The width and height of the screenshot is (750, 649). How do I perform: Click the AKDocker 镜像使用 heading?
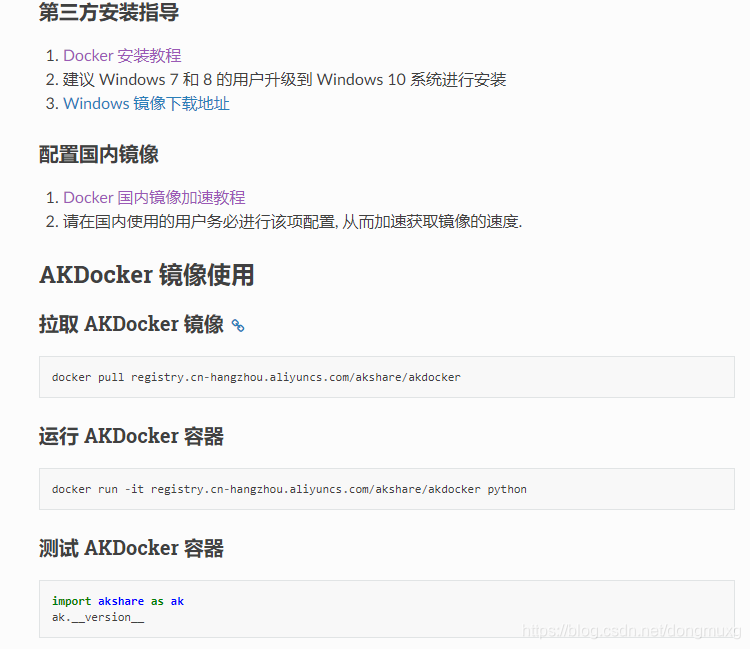click(146, 275)
